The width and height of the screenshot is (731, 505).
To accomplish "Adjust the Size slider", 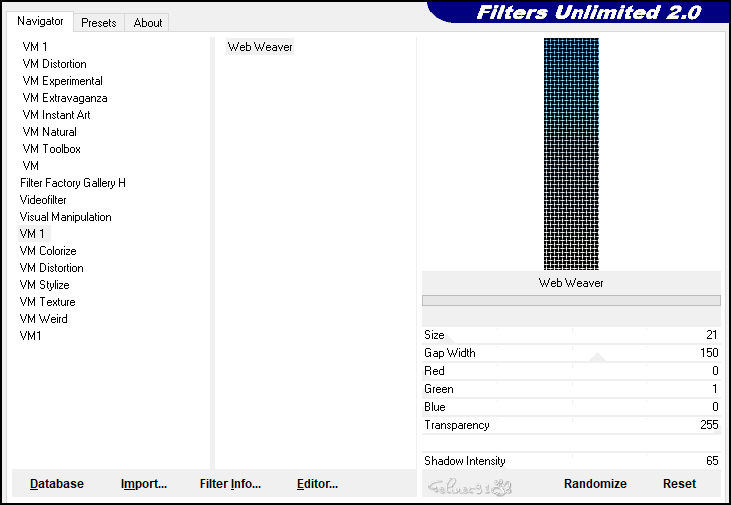I will [571, 335].
